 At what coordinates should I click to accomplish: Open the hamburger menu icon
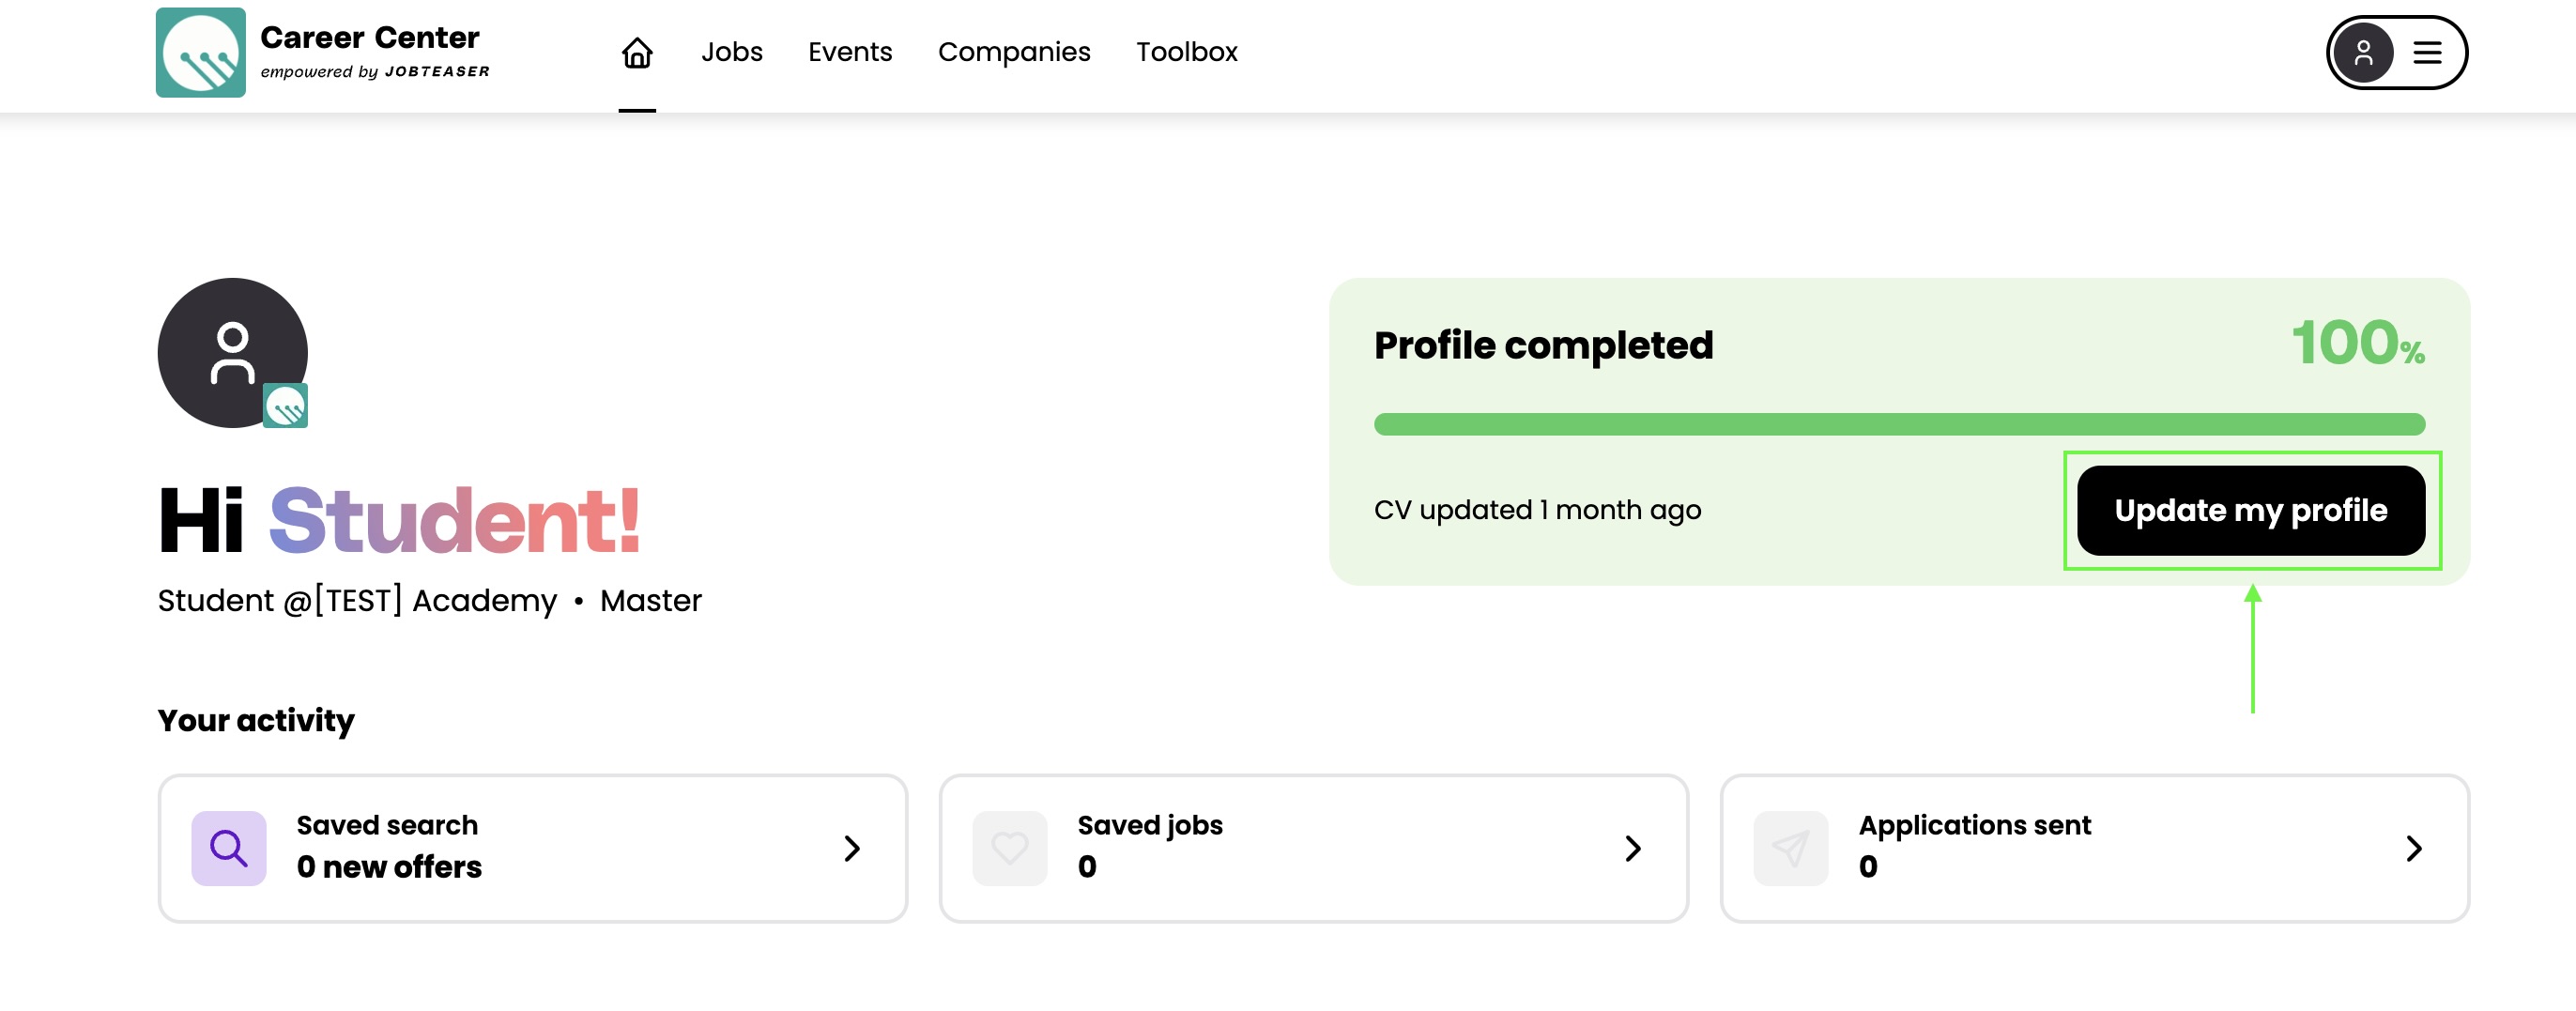[2427, 52]
